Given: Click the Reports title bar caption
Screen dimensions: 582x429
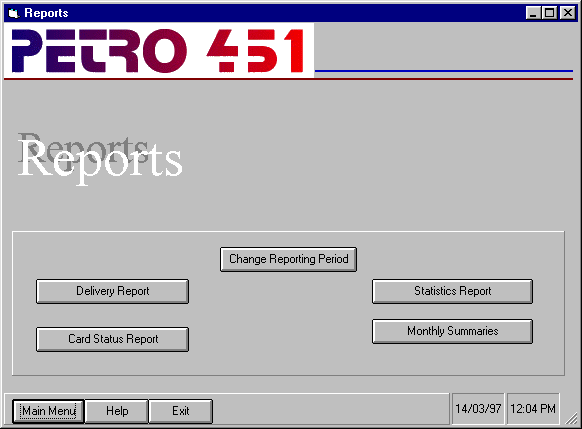Looking at the screenshot, I should [x=46, y=13].
